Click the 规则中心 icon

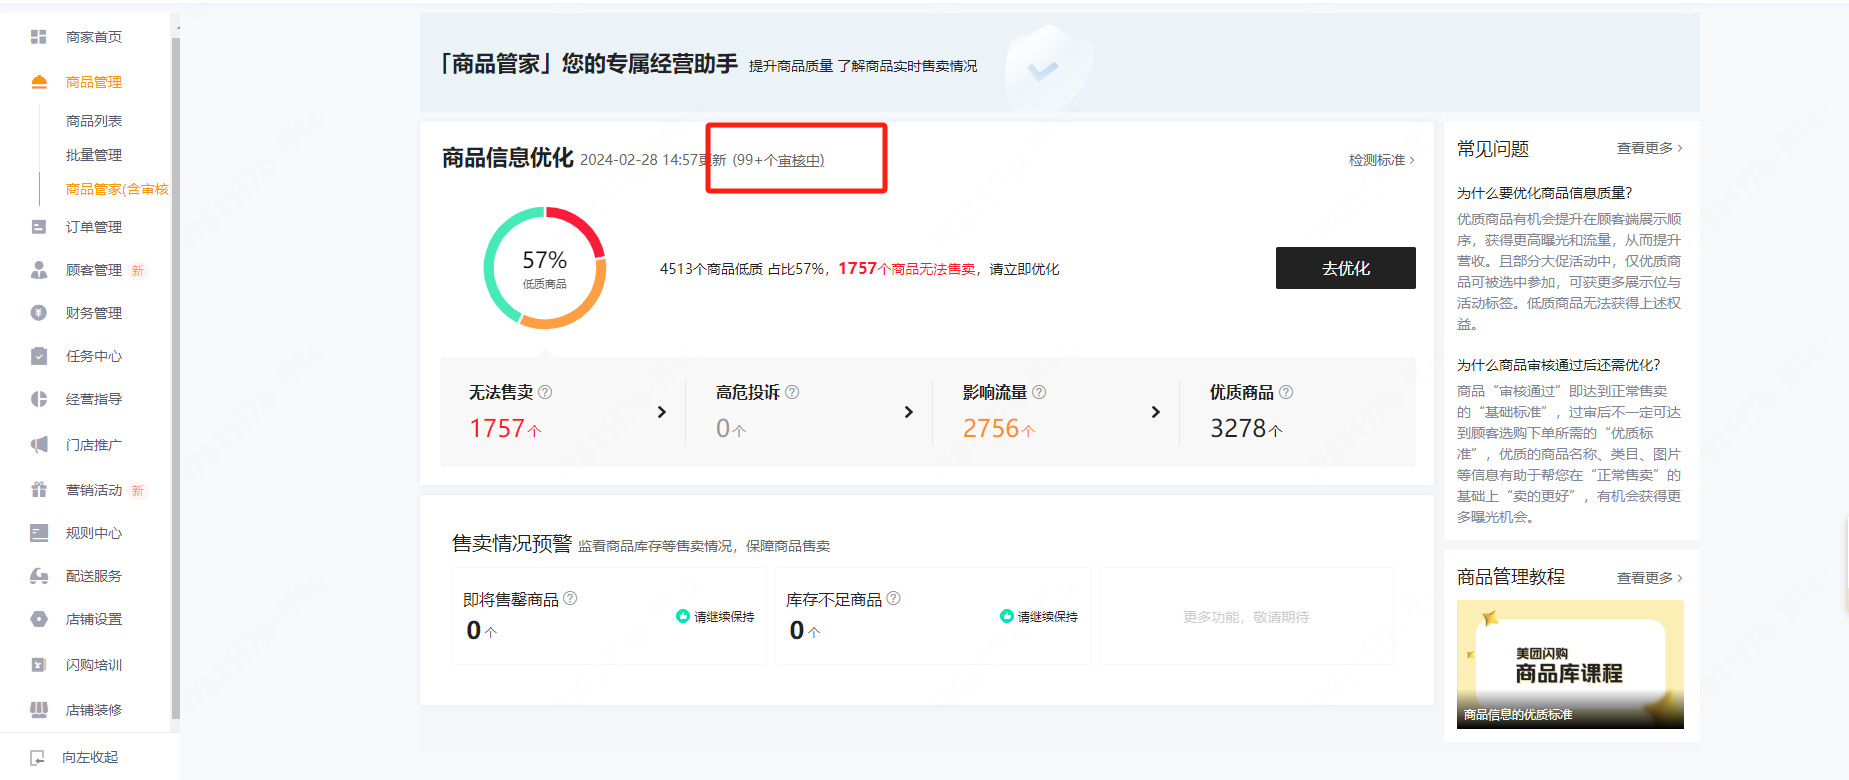click(x=39, y=533)
